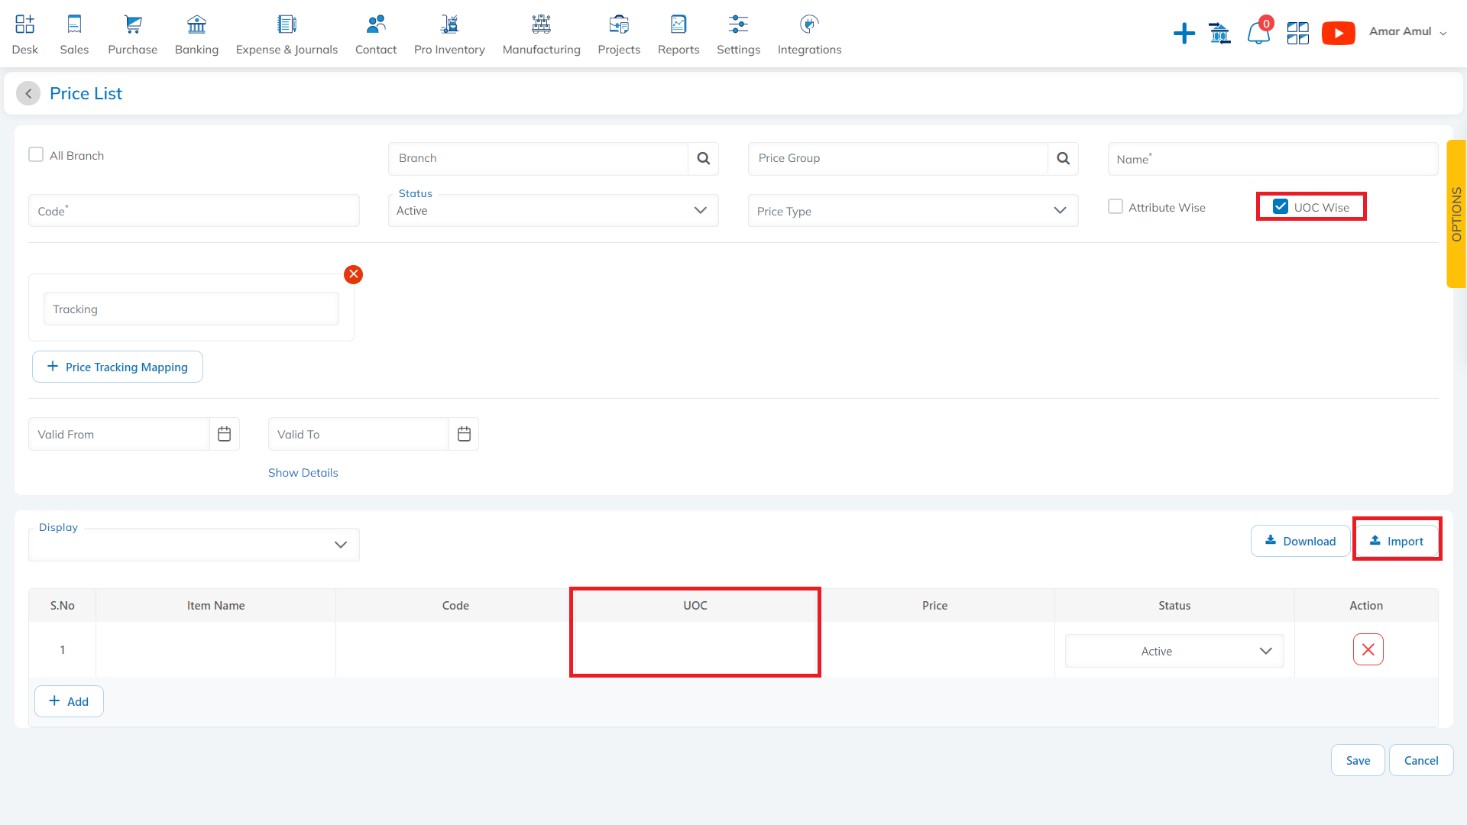Open Pro Inventory module

(449, 35)
